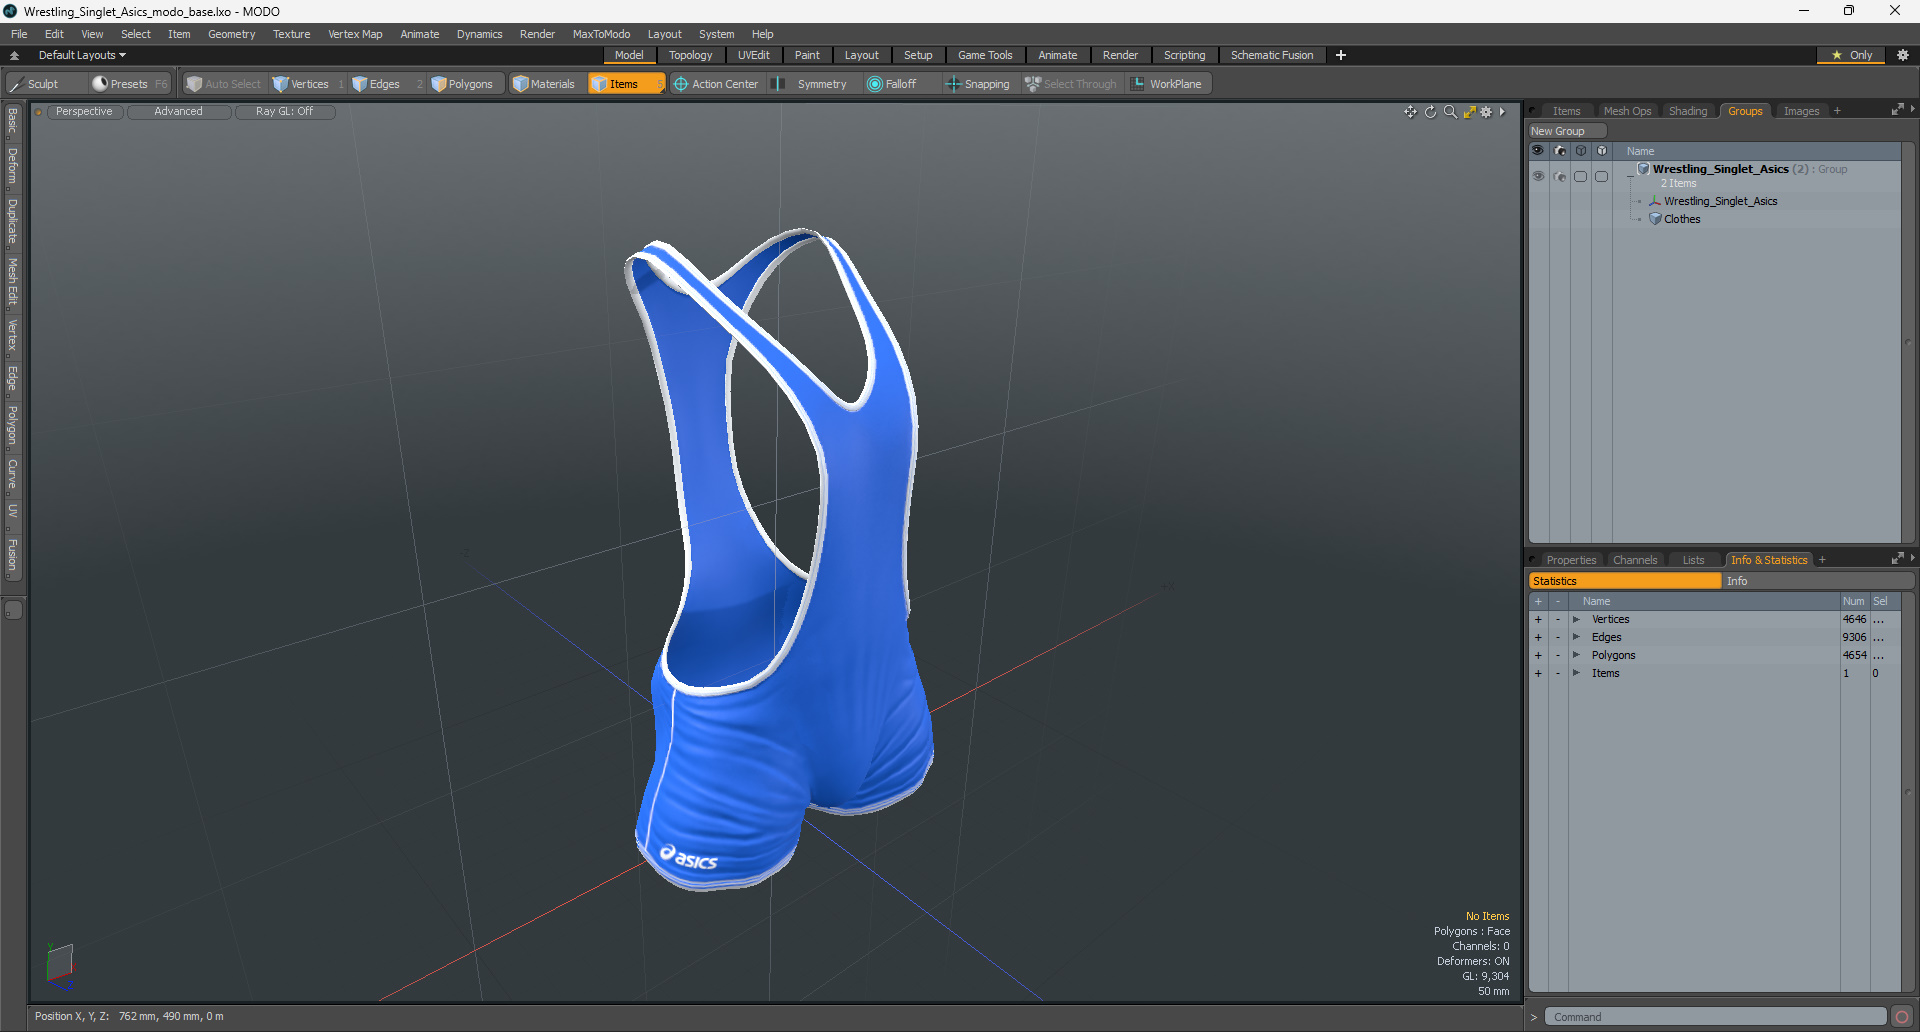The image size is (1920, 1032).
Task: Open the Vertex Map menu
Action: click(x=355, y=34)
